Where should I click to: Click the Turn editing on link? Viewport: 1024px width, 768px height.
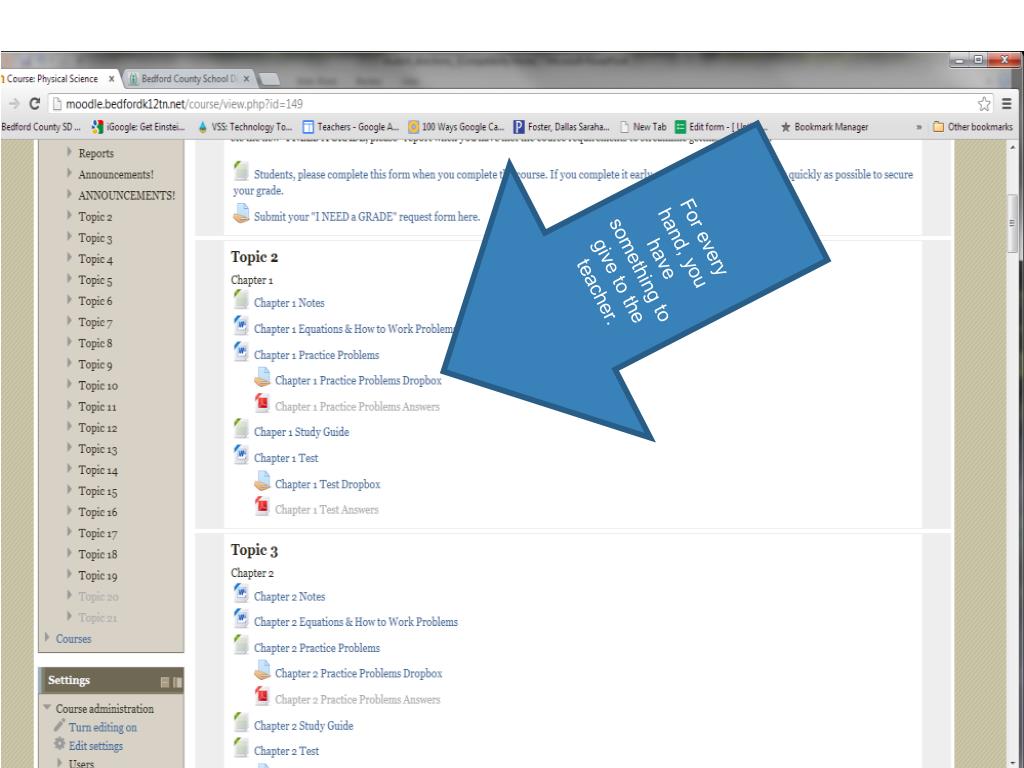pos(103,727)
